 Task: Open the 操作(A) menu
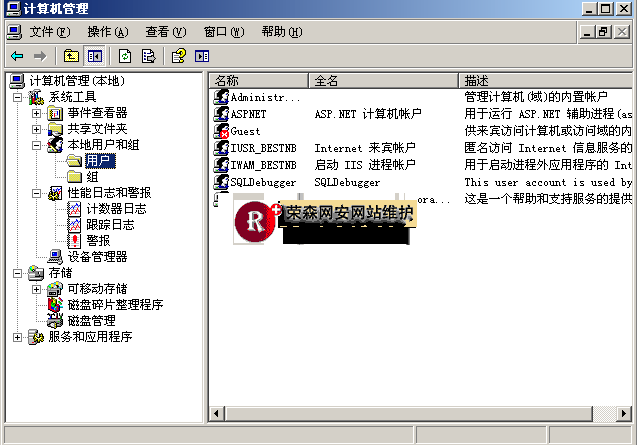(x=107, y=32)
